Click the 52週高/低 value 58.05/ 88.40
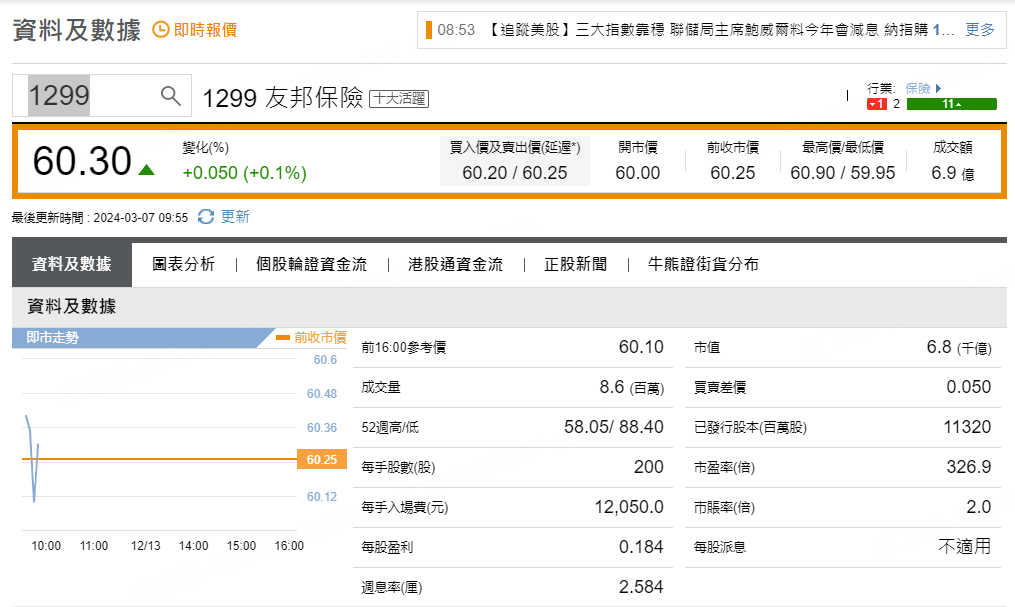The height and width of the screenshot is (607, 1015). [614, 427]
